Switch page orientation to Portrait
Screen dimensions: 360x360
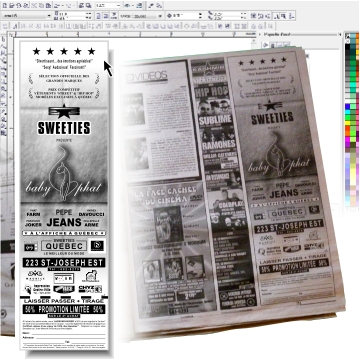click(98, 16)
